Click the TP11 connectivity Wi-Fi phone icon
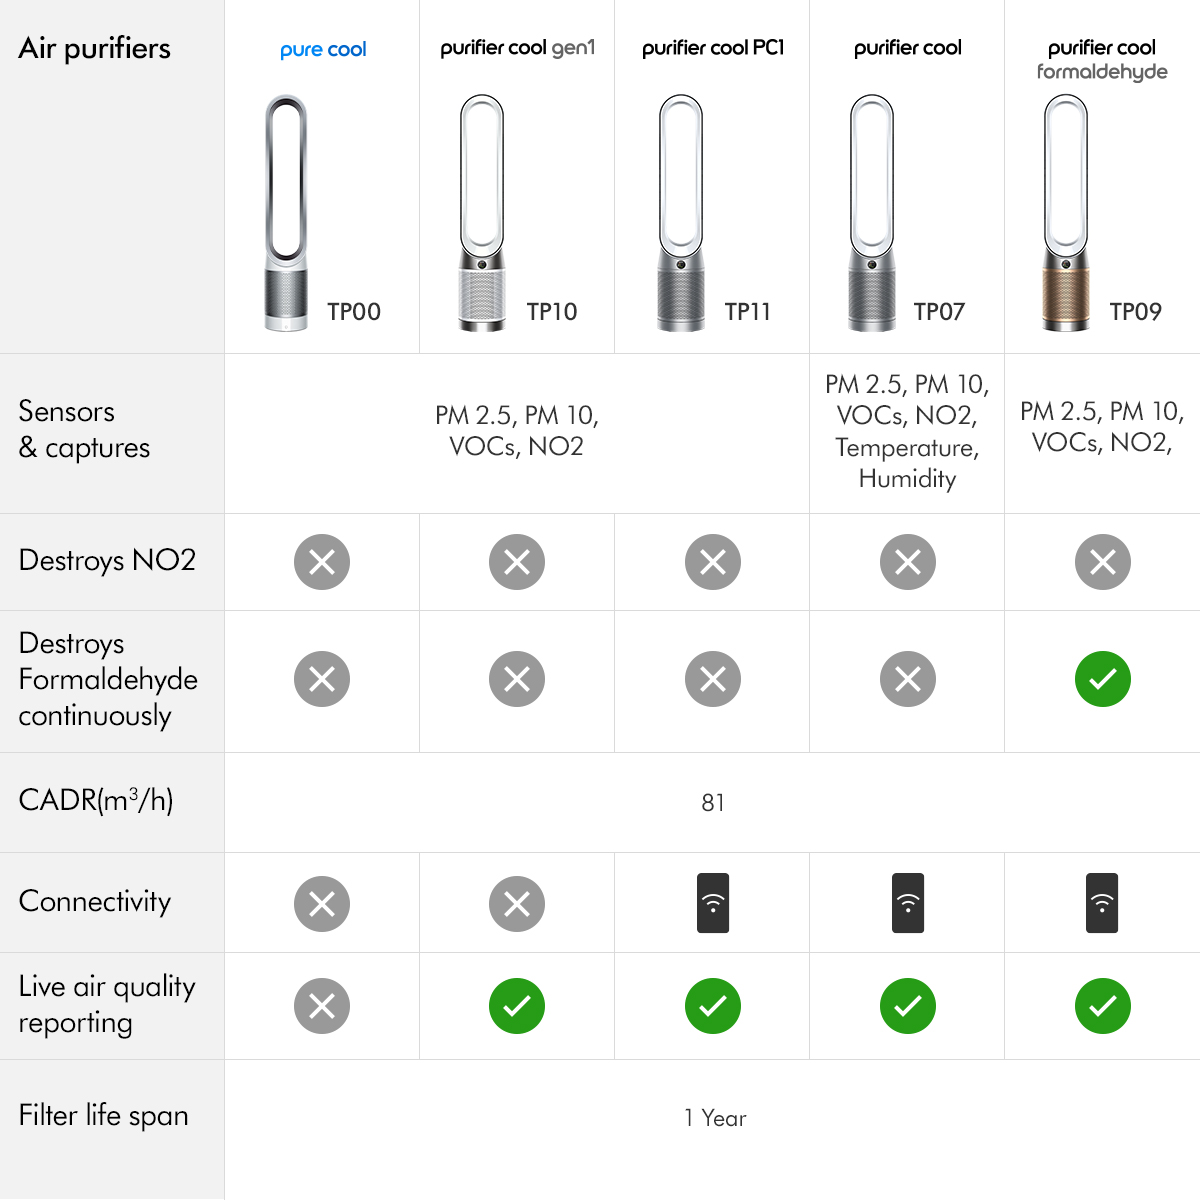 tap(713, 903)
